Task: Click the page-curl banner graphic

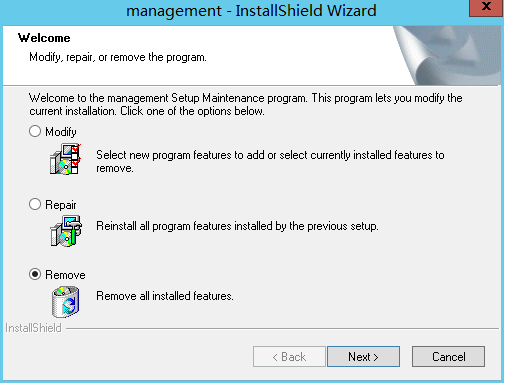Action: [447, 55]
